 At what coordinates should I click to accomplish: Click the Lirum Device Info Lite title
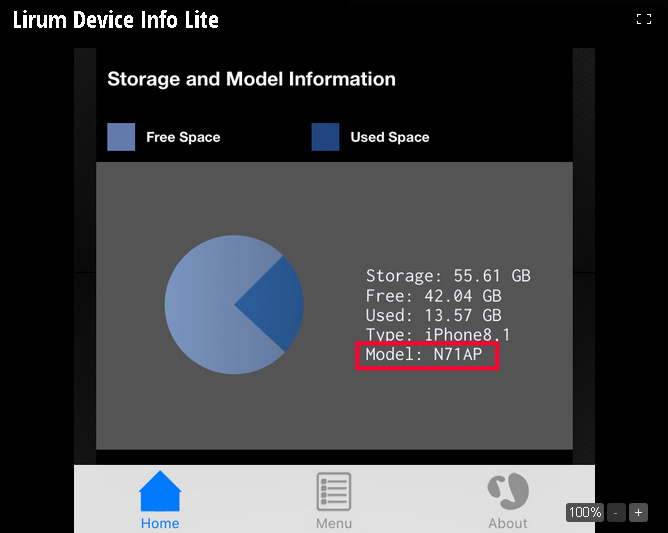[116, 19]
